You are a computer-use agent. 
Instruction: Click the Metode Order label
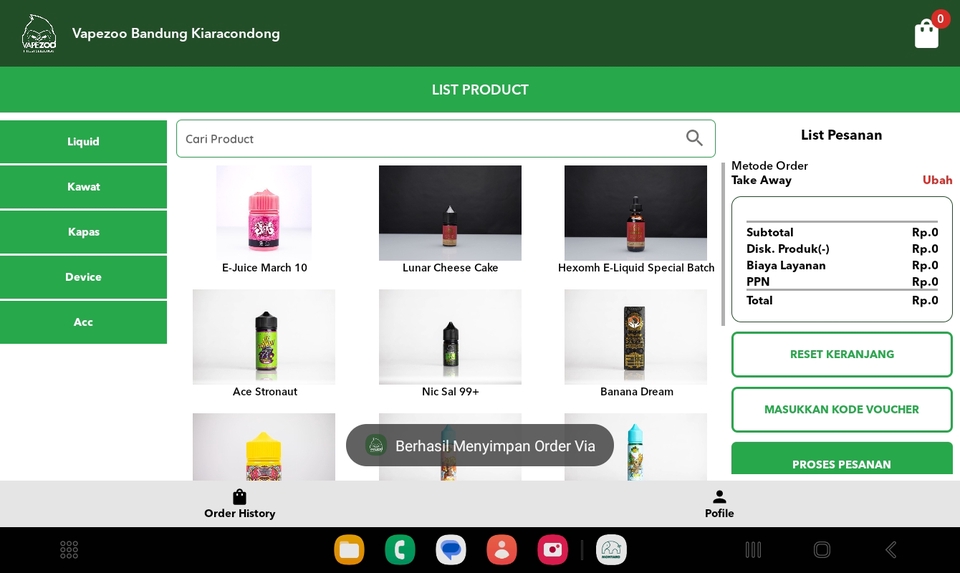[769, 166]
